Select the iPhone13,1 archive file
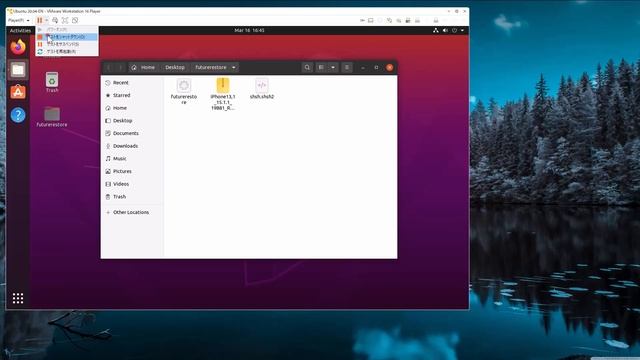The height and width of the screenshot is (360, 640). tap(223, 94)
